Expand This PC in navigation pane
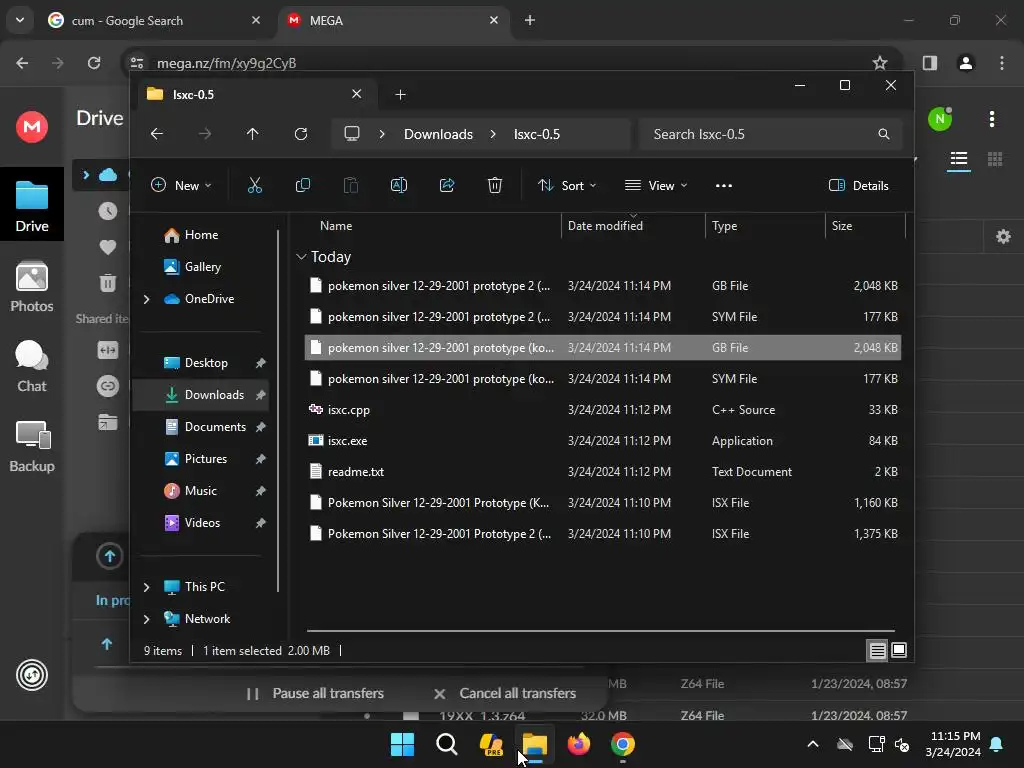Screen dimensions: 1024x768 pyautogui.click(x=146, y=586)
